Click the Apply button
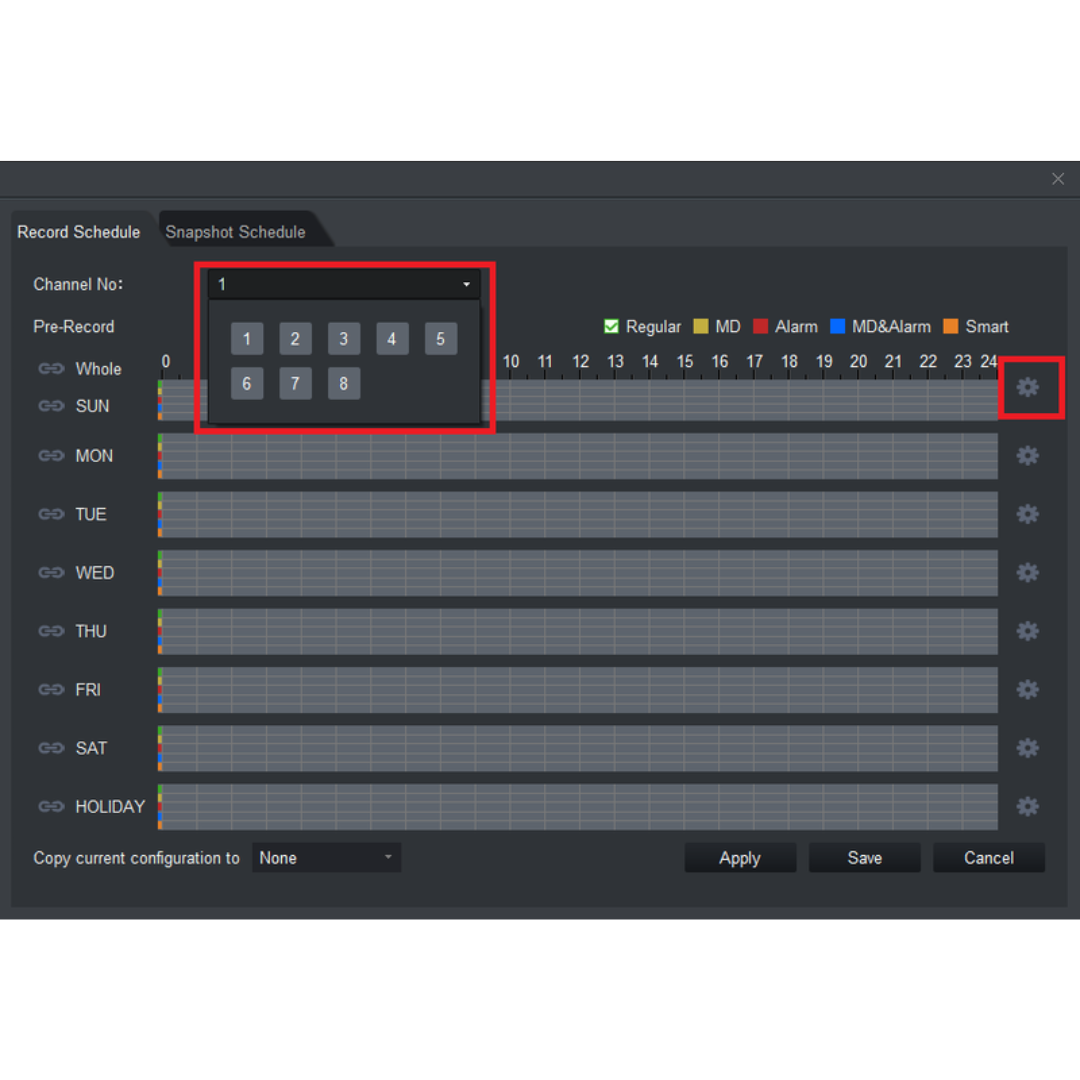1080x1080 pixels. 740,858
